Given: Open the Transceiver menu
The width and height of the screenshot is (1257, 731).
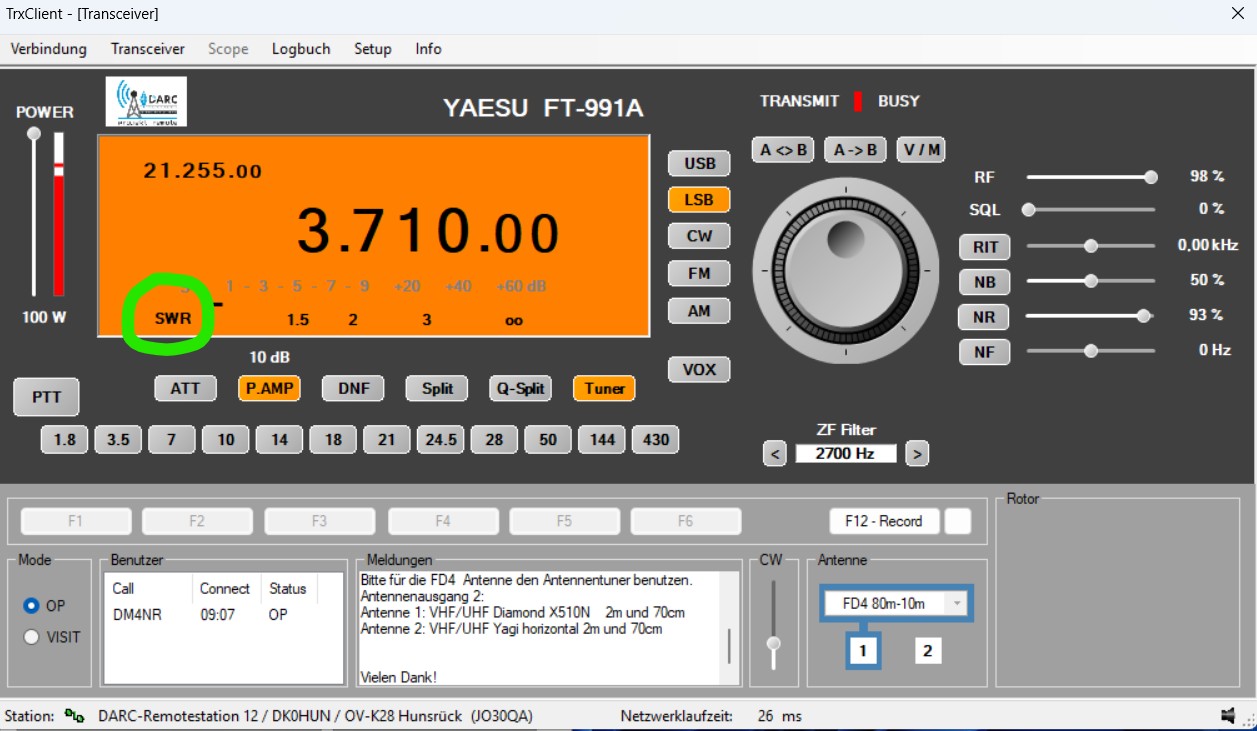Looking at the screenshot, I should (x=148, y=49).
